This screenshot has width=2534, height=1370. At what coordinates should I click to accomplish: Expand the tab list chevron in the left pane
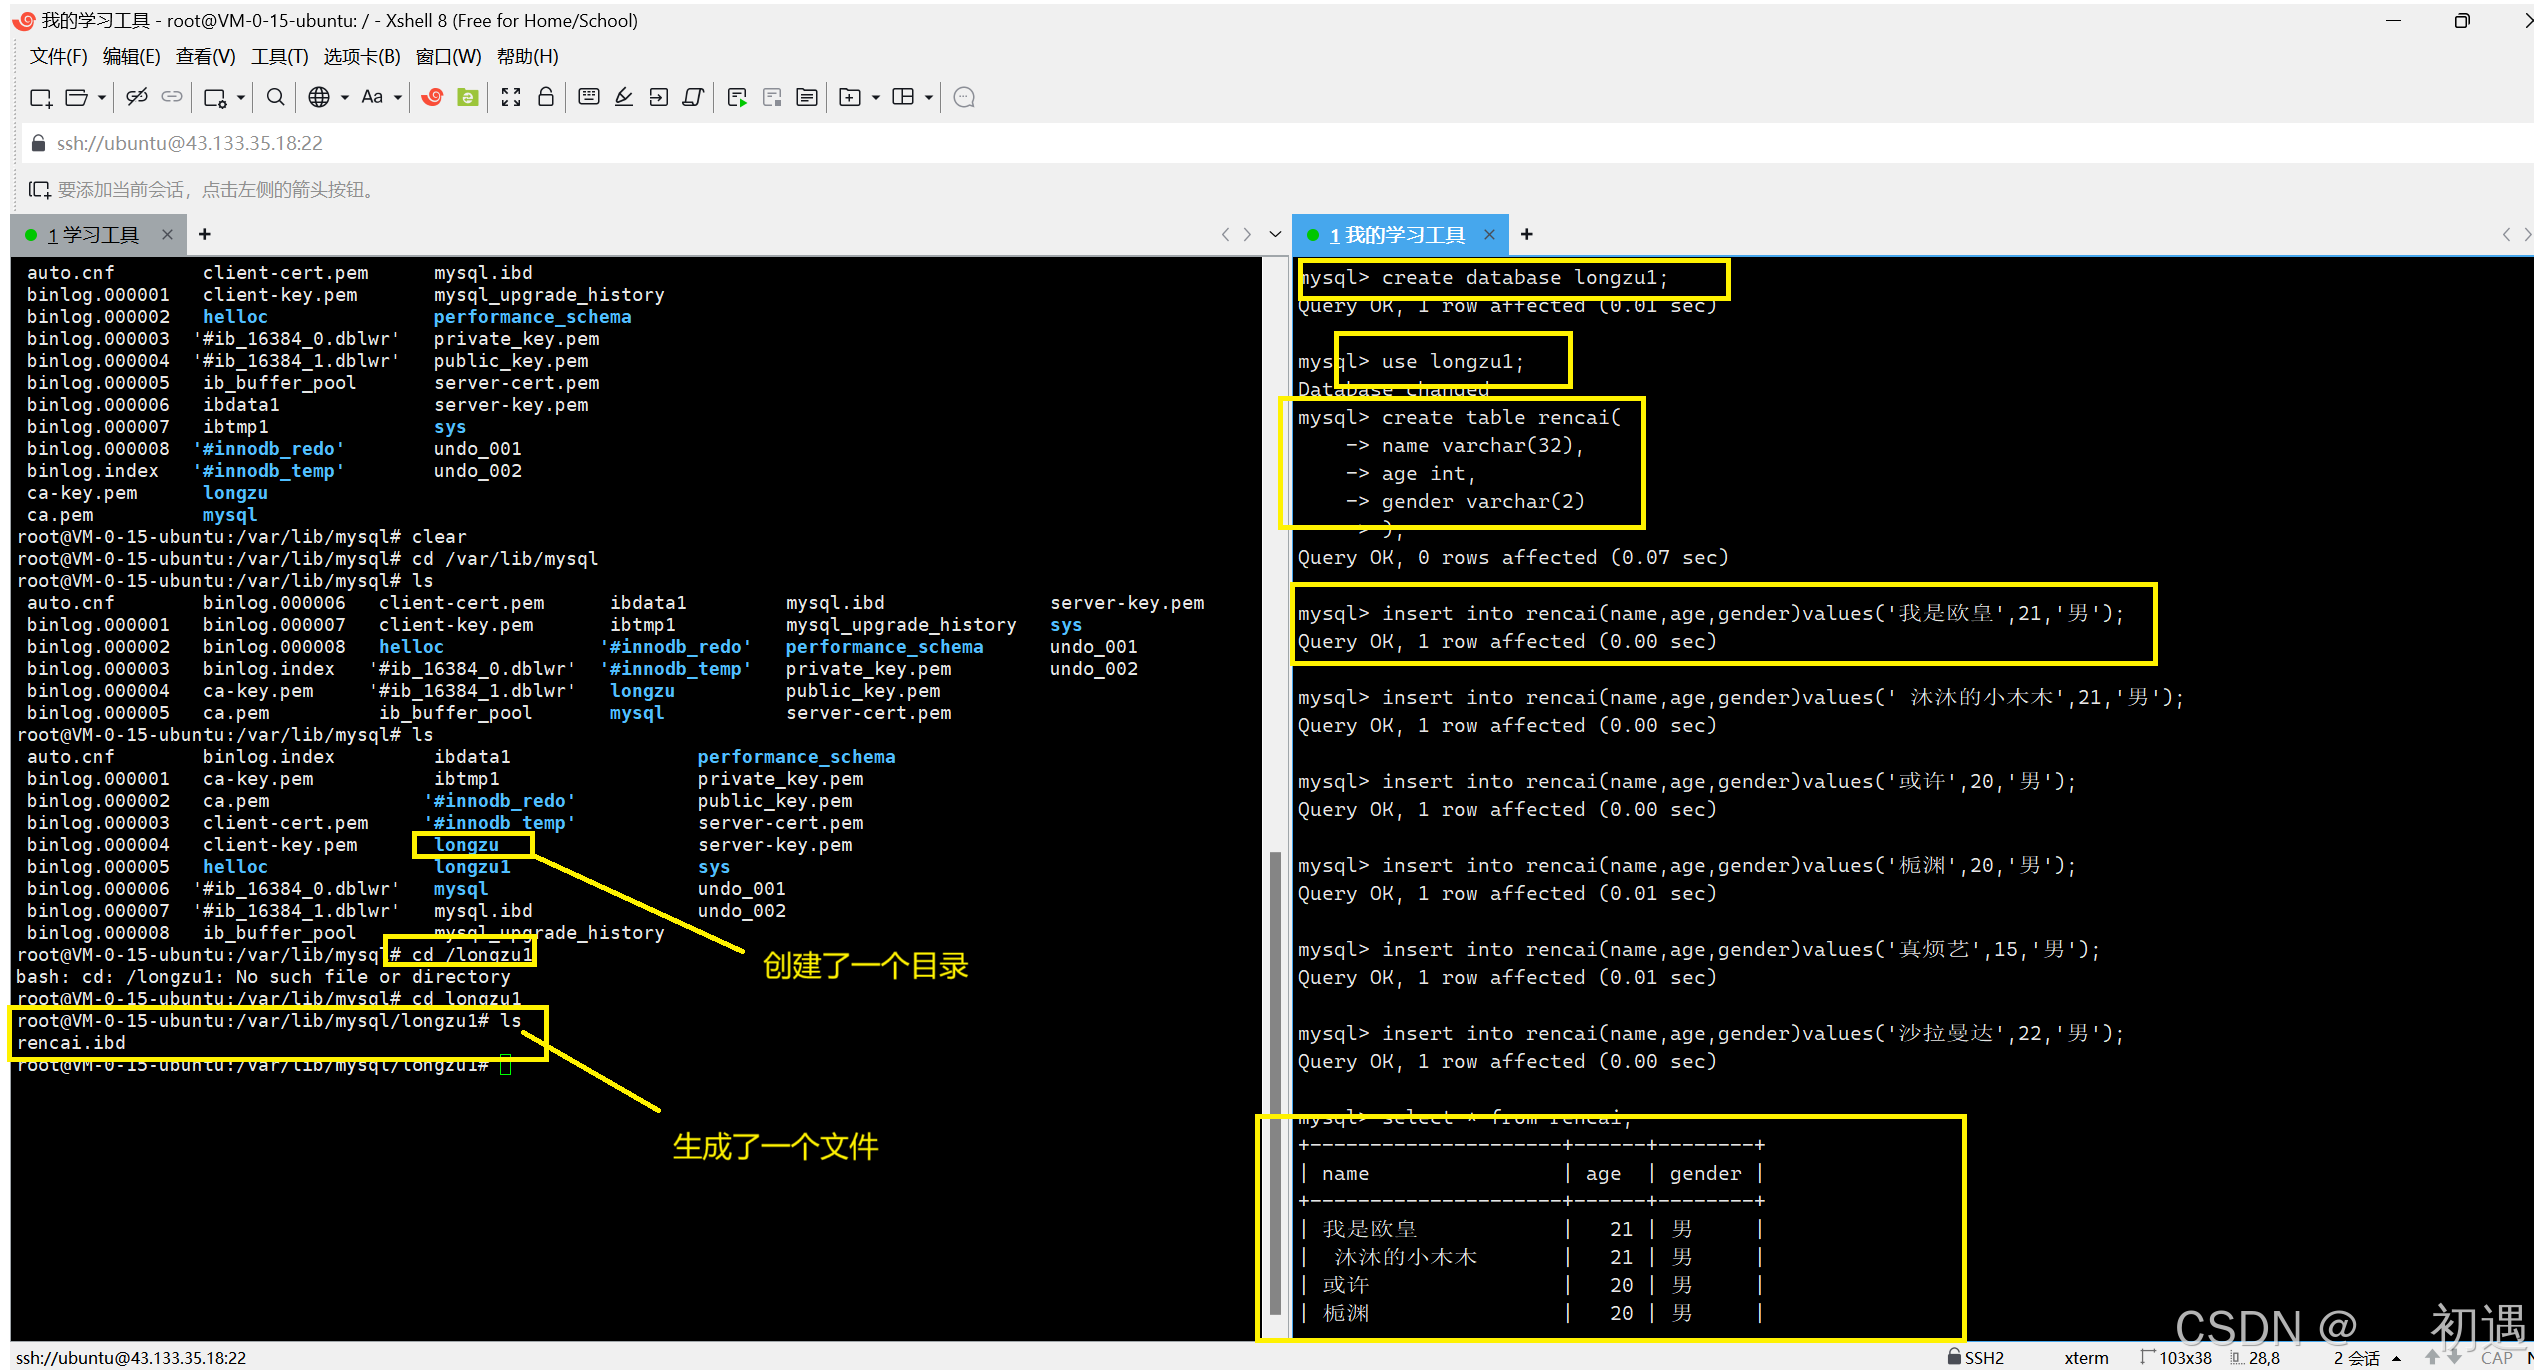coord(1275,234)
